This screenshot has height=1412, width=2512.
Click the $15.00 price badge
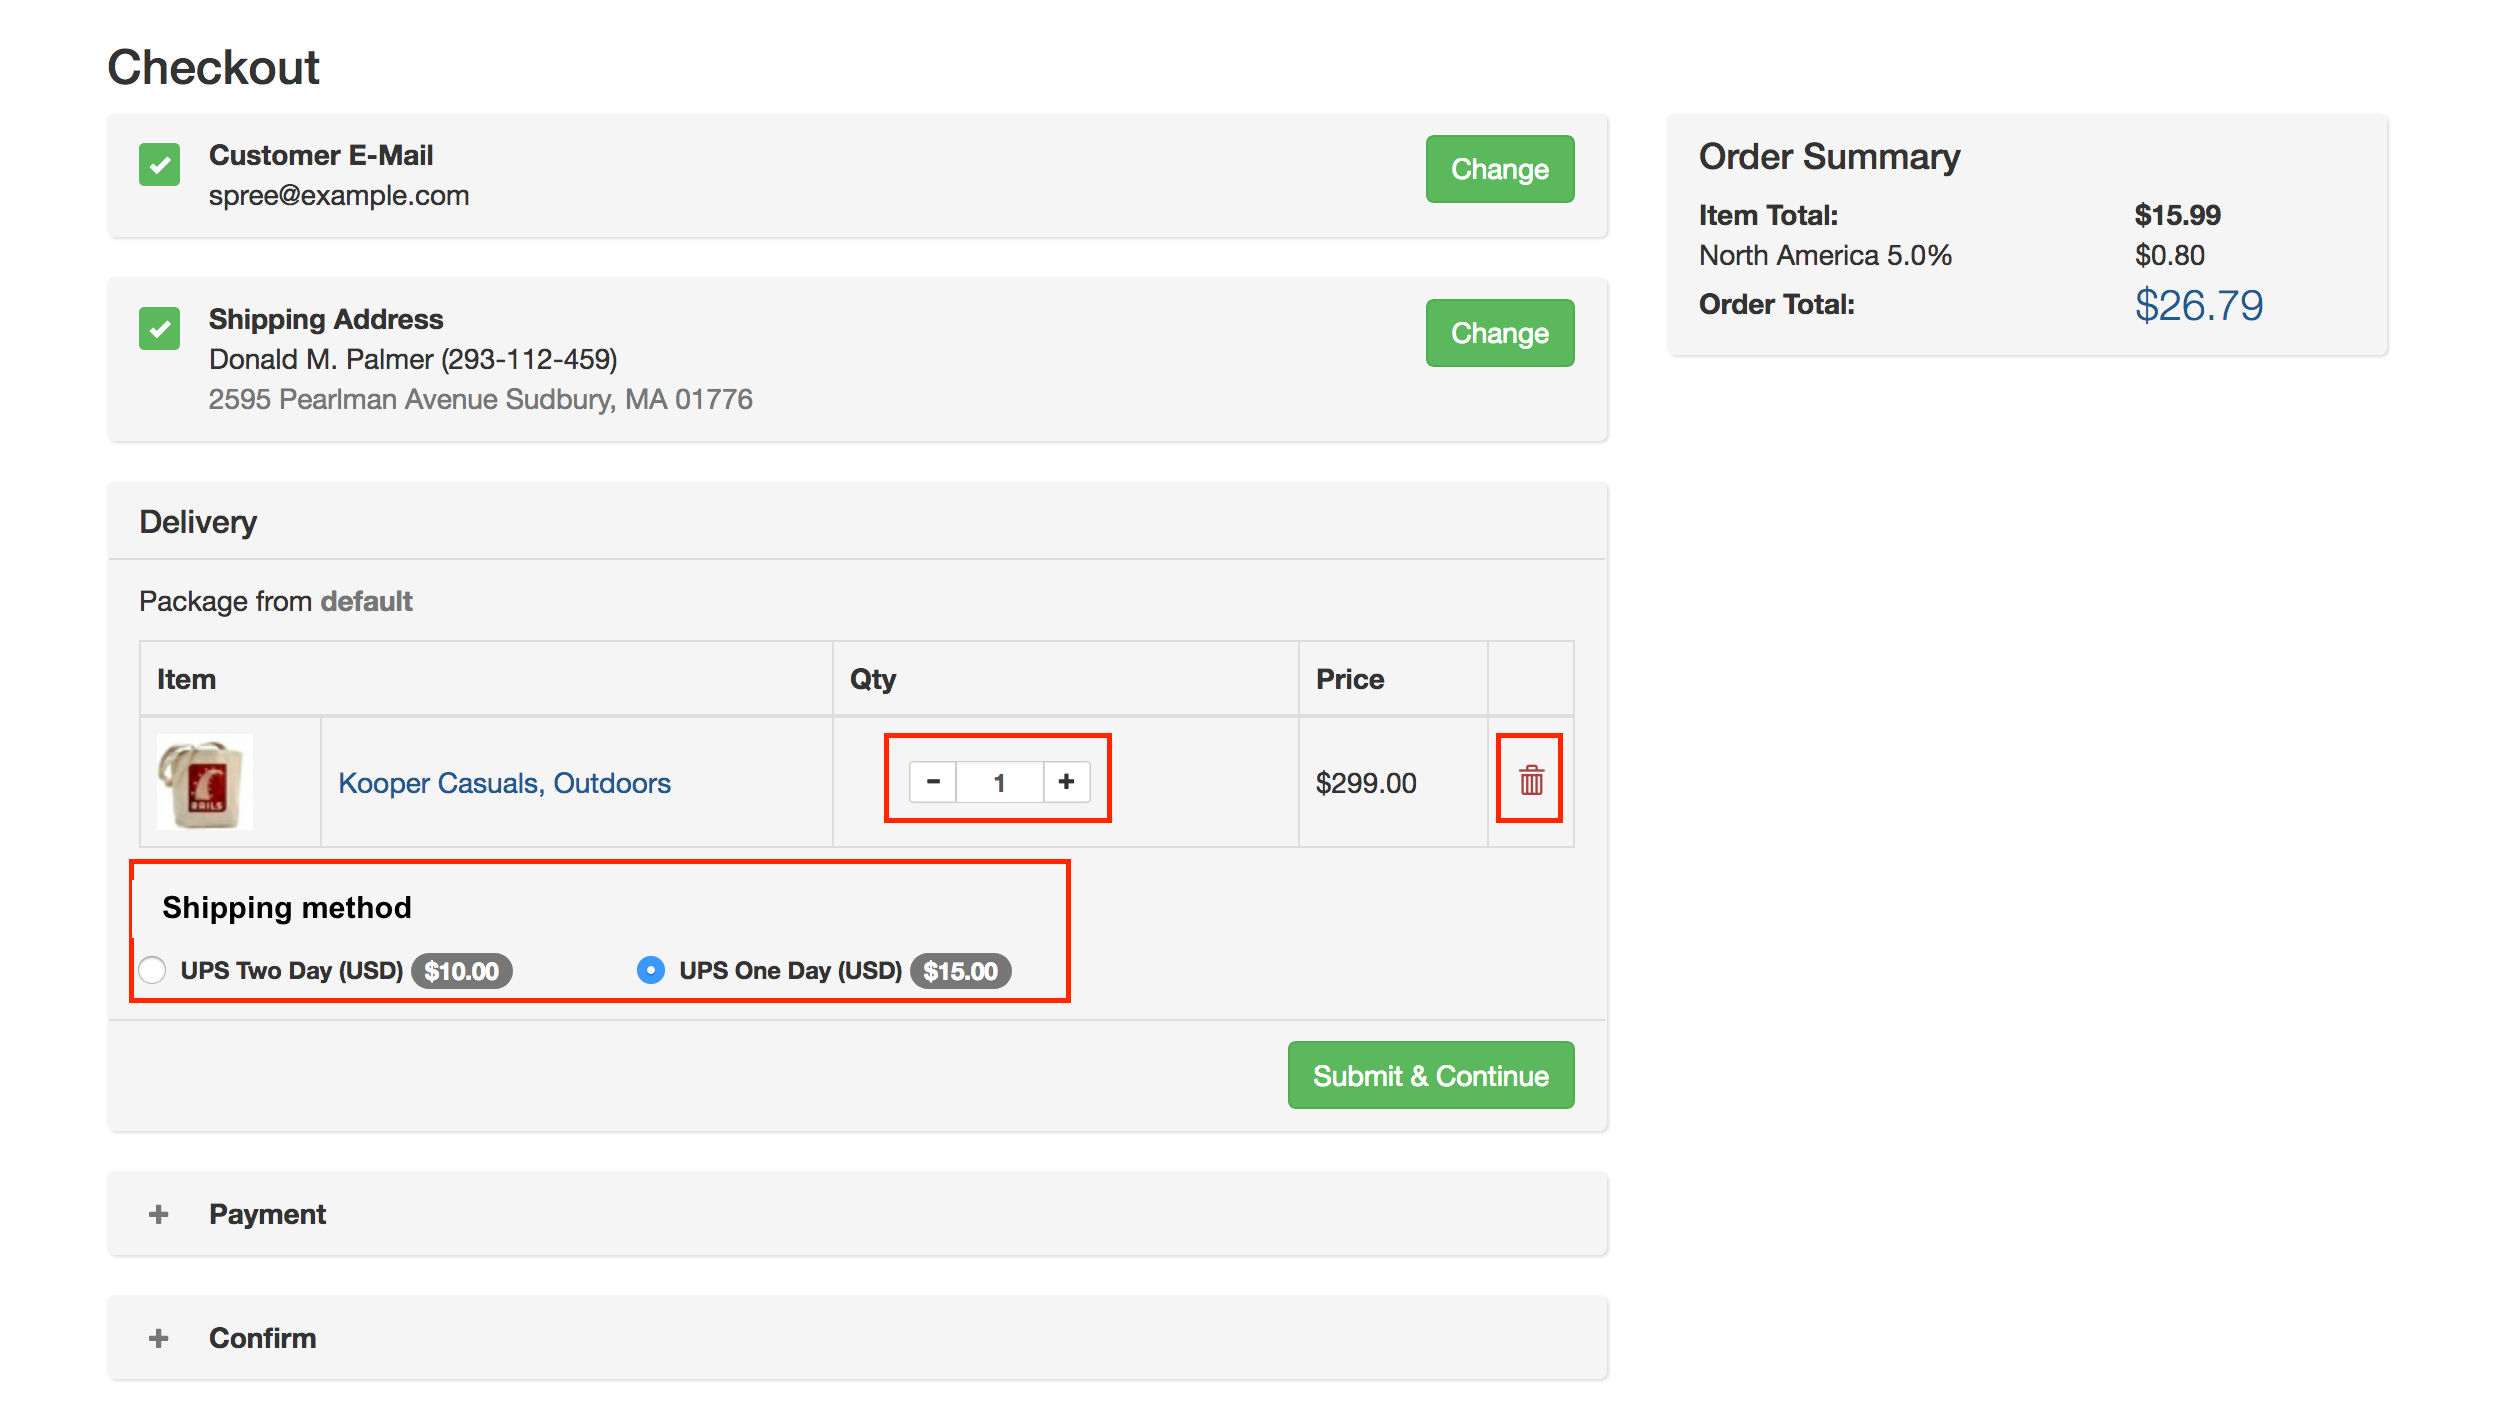point(960,971)
